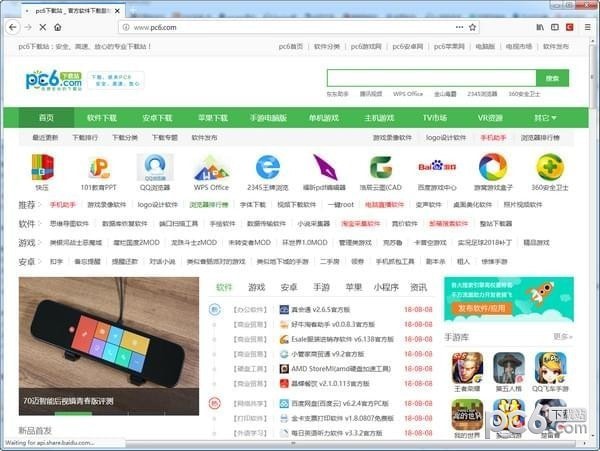Select the 软件下载 navigation tab
This screenshot has width=600, height=451.
102,118
